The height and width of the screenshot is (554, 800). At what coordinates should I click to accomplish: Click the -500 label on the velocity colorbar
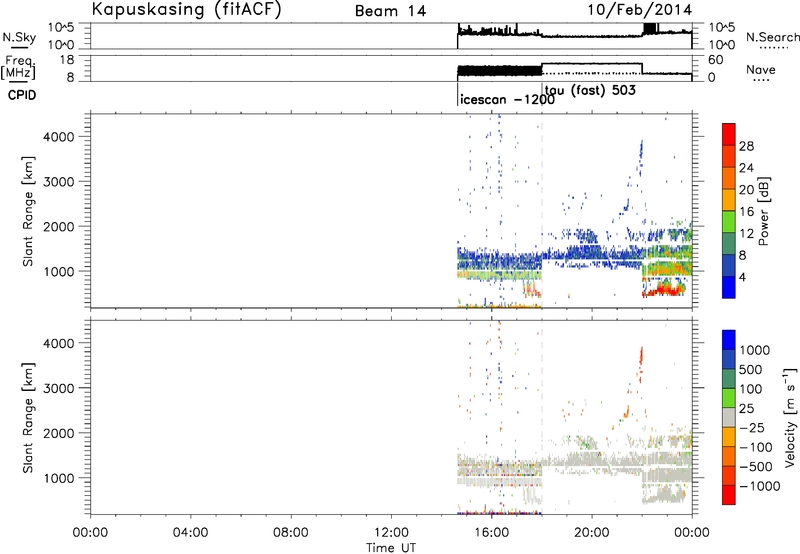click(756, 466)
